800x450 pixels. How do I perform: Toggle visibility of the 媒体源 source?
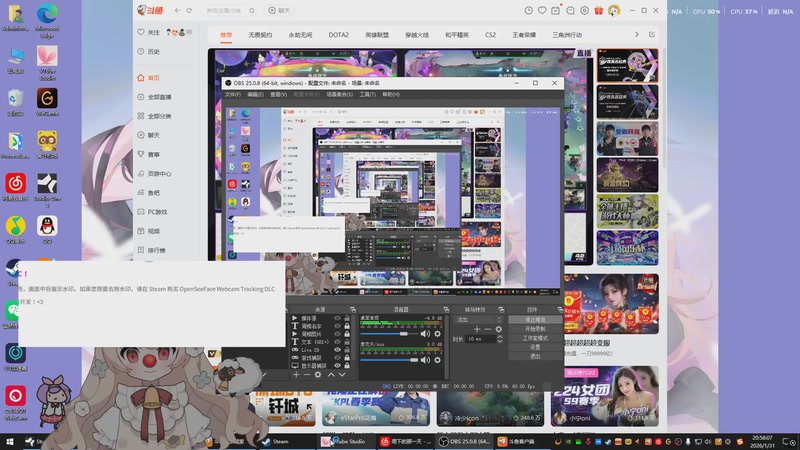(x=337, y=318)
